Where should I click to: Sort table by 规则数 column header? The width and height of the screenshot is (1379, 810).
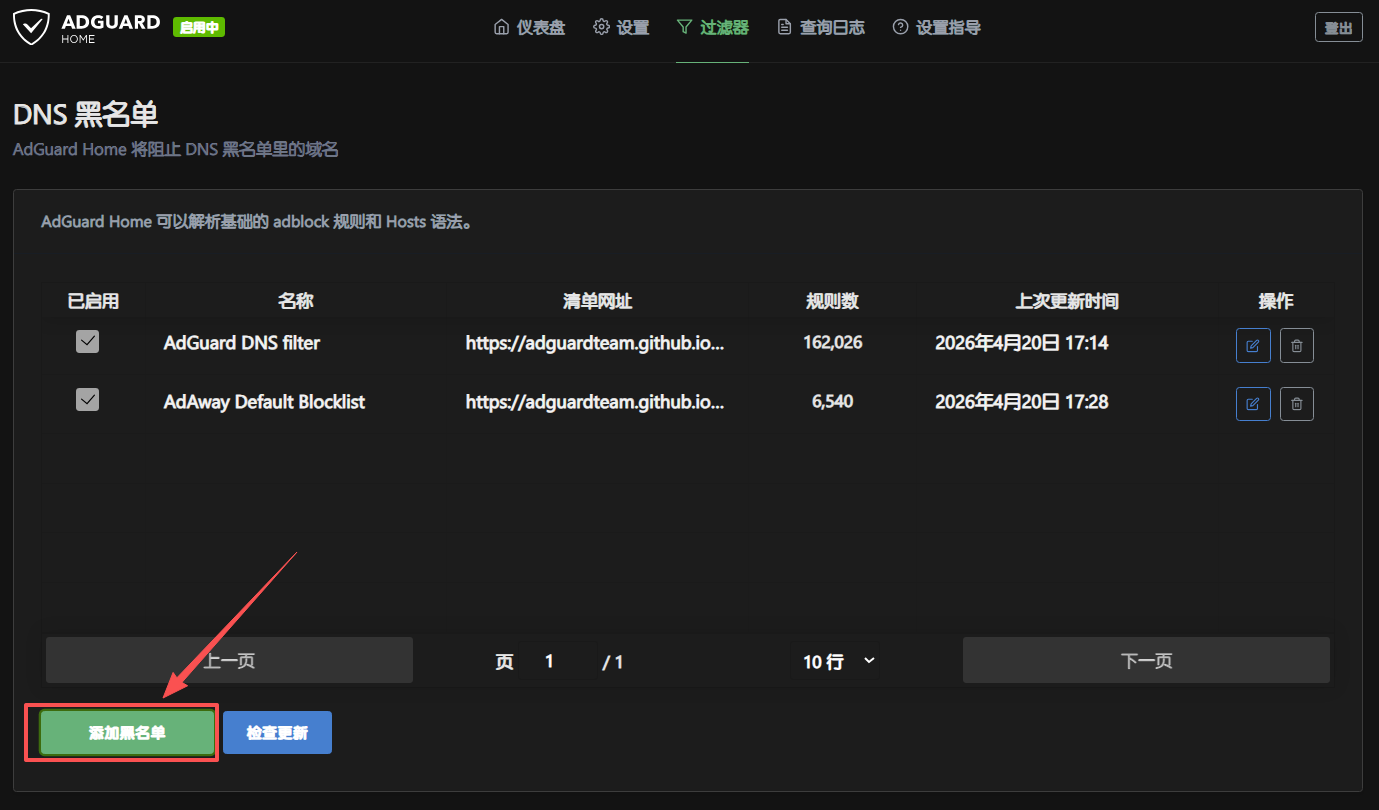pos(832,301)
